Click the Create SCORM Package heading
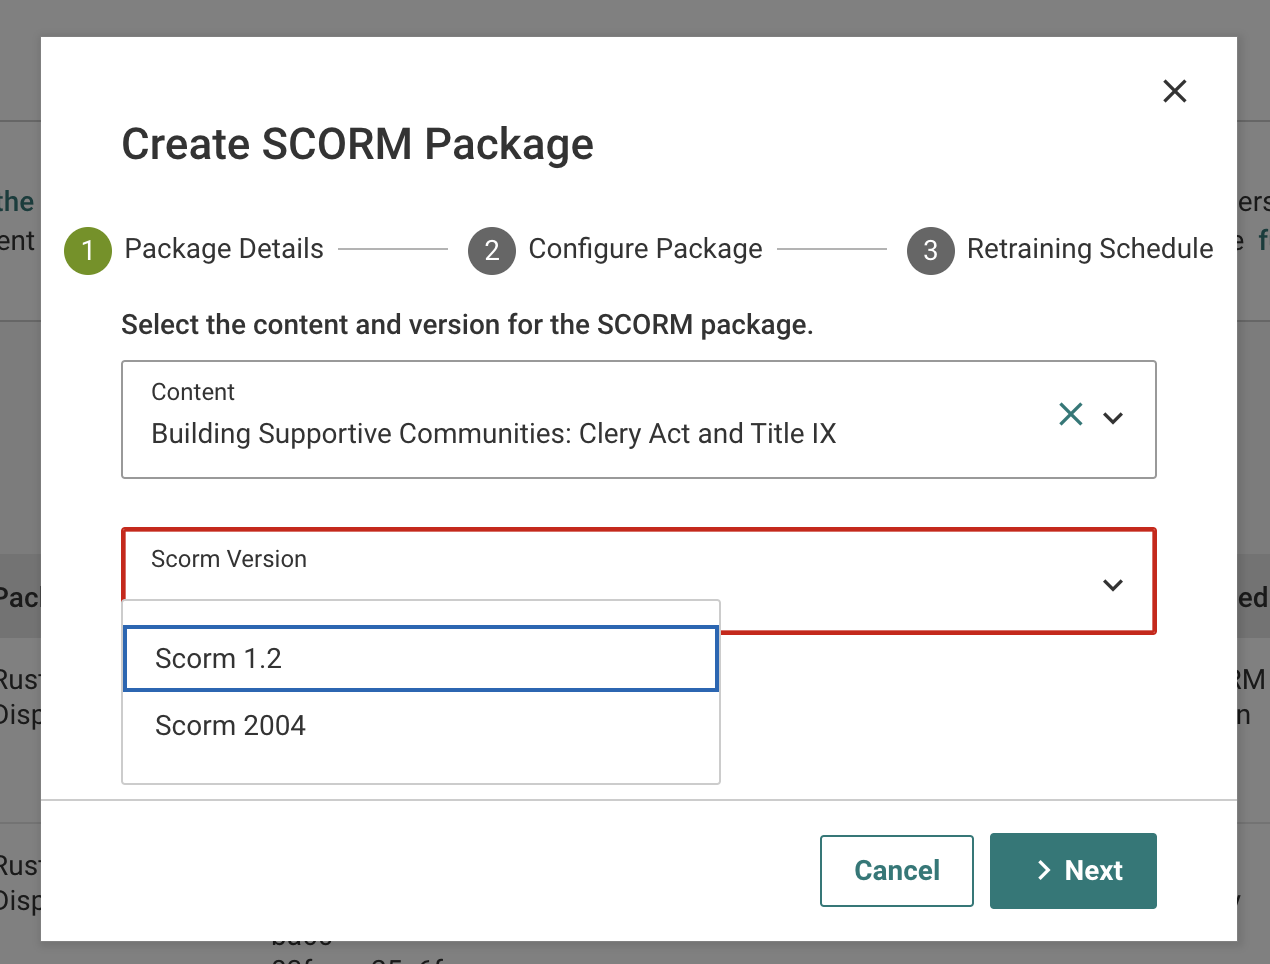The height and width of the screenshot is (964, 1270). 357,144
